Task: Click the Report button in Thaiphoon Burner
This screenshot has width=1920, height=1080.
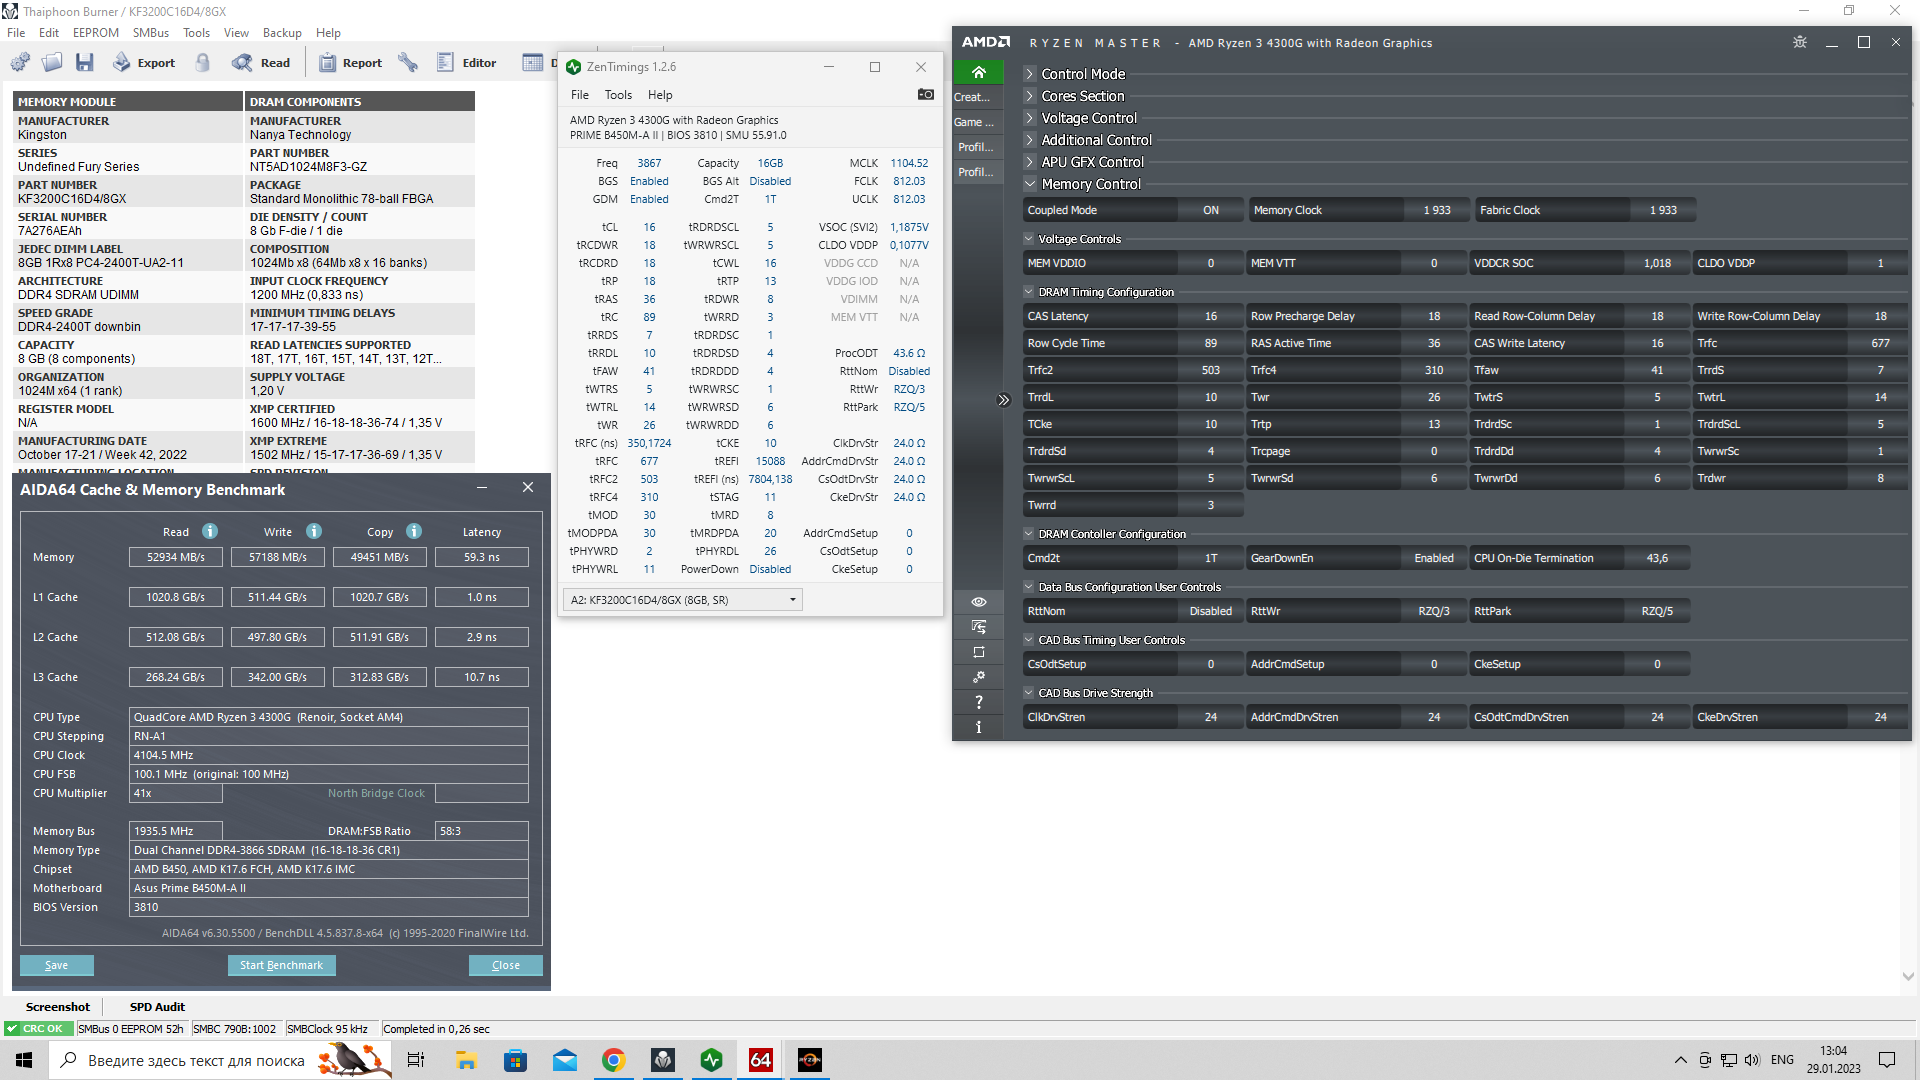Action: pos(350,62)
